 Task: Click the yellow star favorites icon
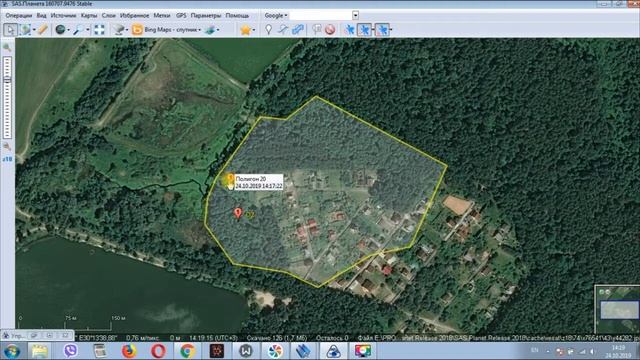click(246, 29)
